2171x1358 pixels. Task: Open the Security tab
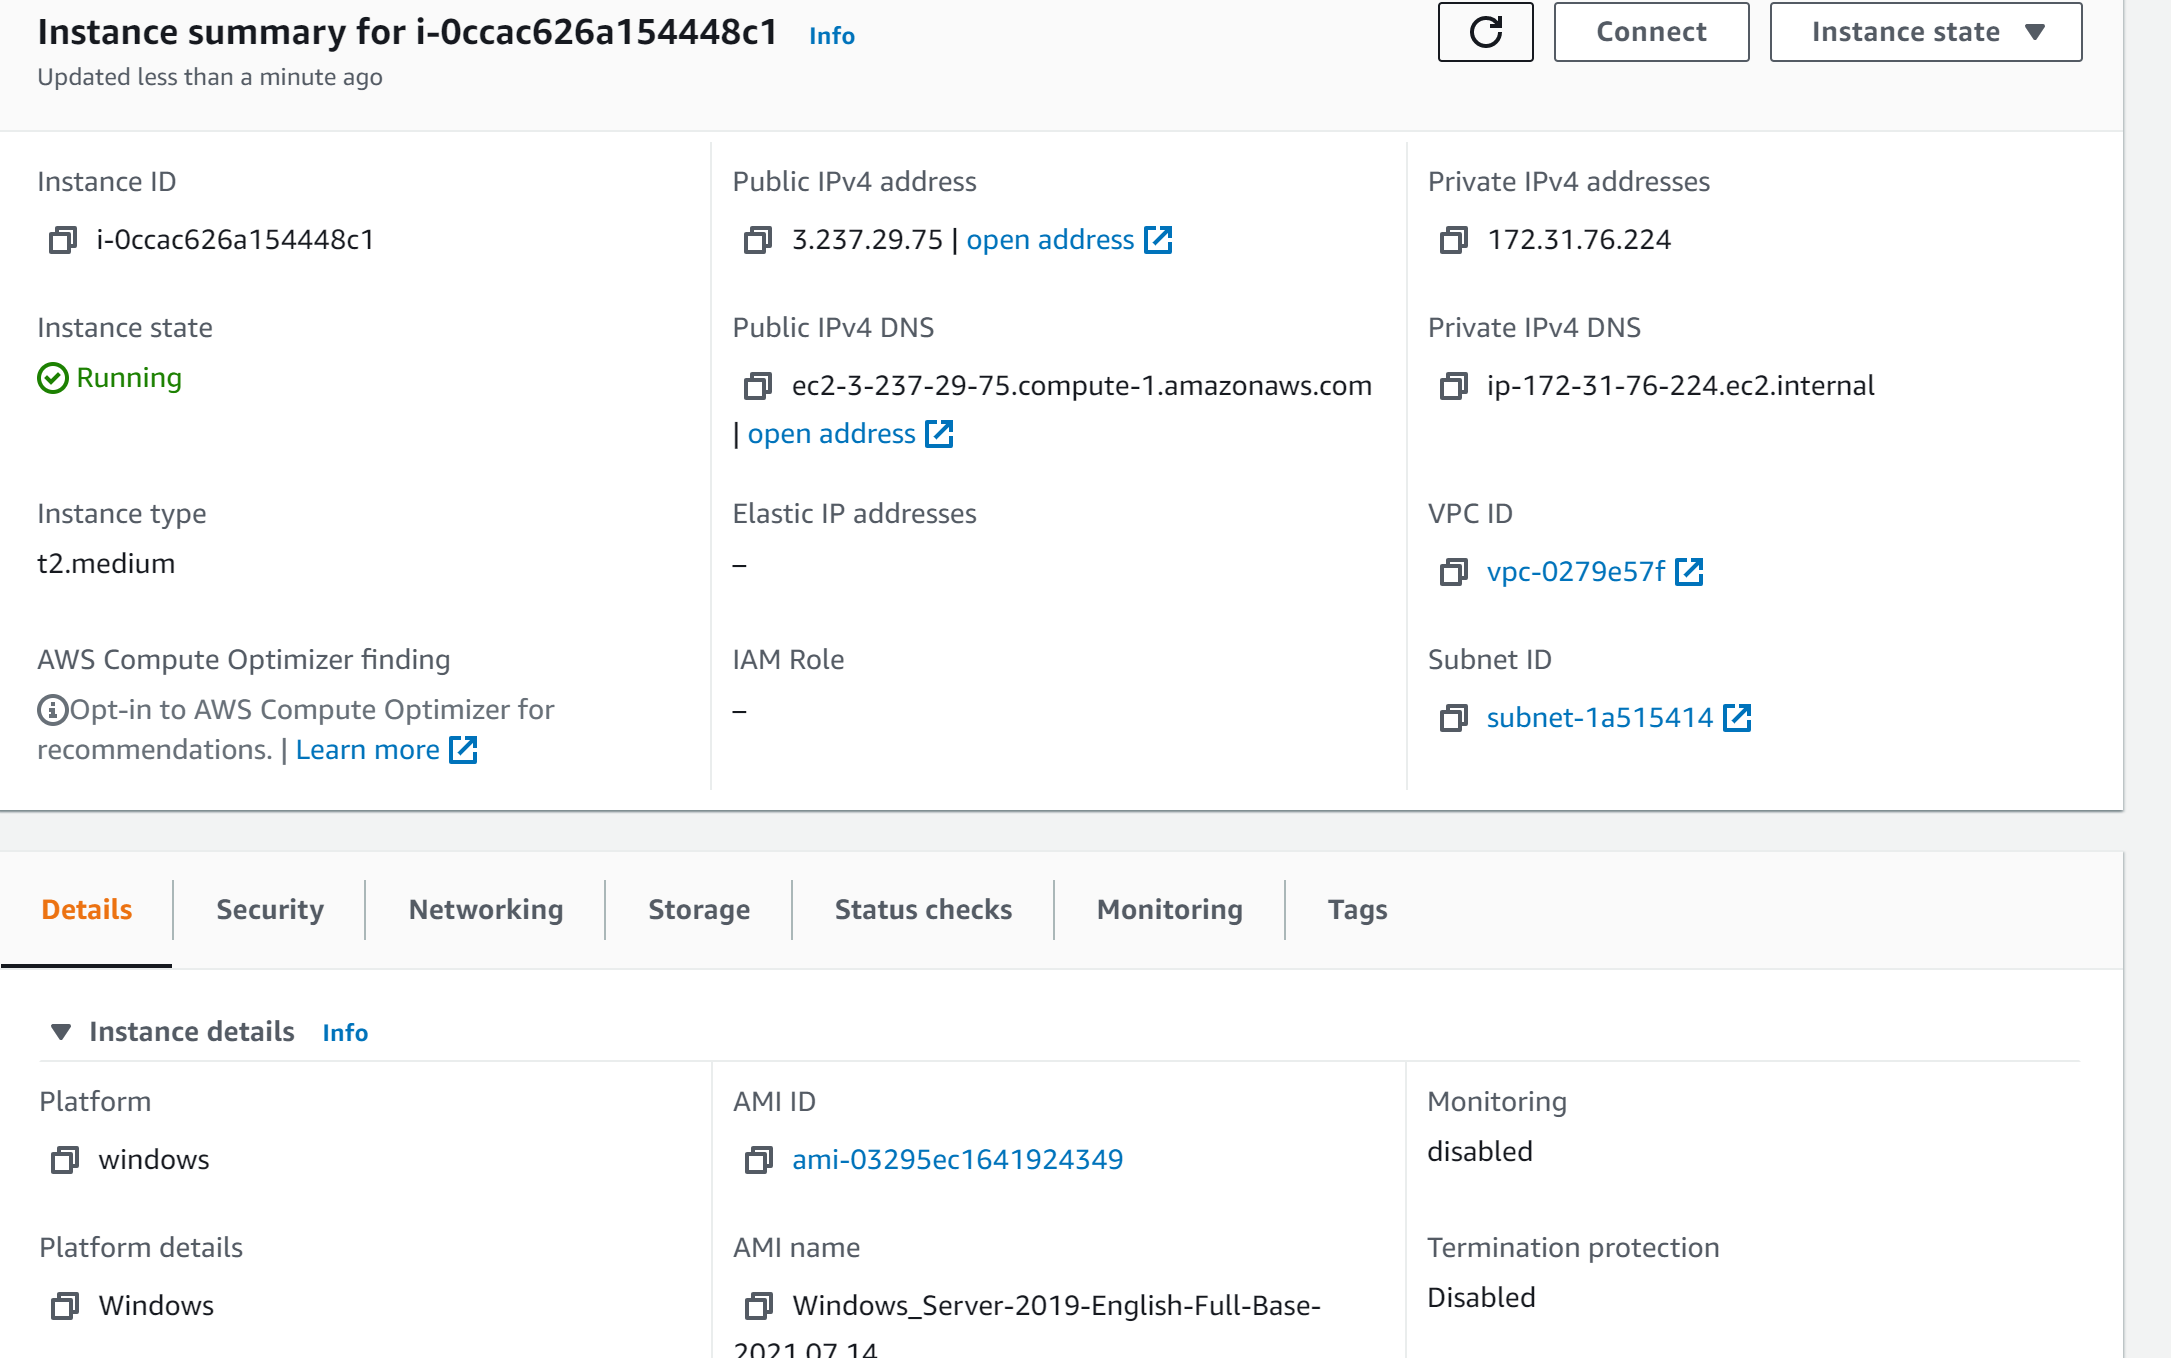[x=270, y=910]
